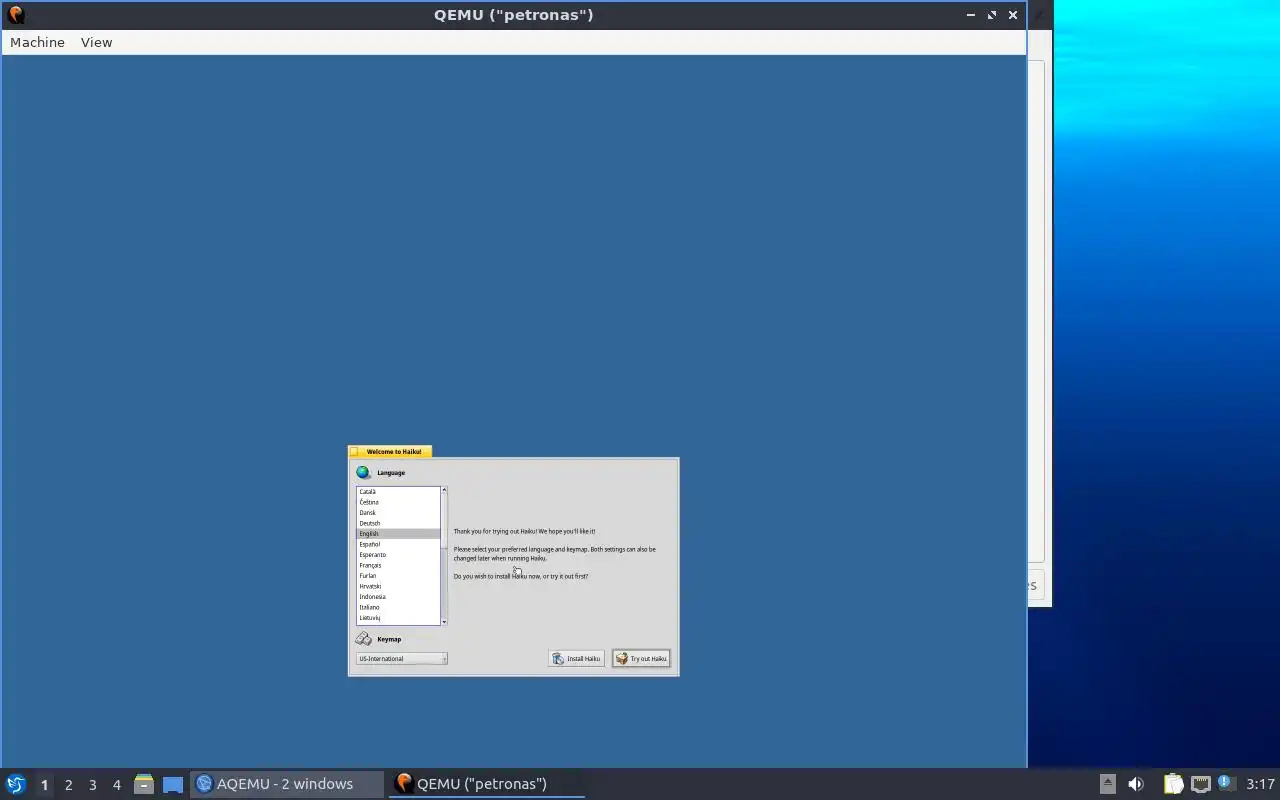Image resolution: width=1280 pixels, height=800 pixels.
Task: Select Italiano in the language list
Action: point(398,607)
